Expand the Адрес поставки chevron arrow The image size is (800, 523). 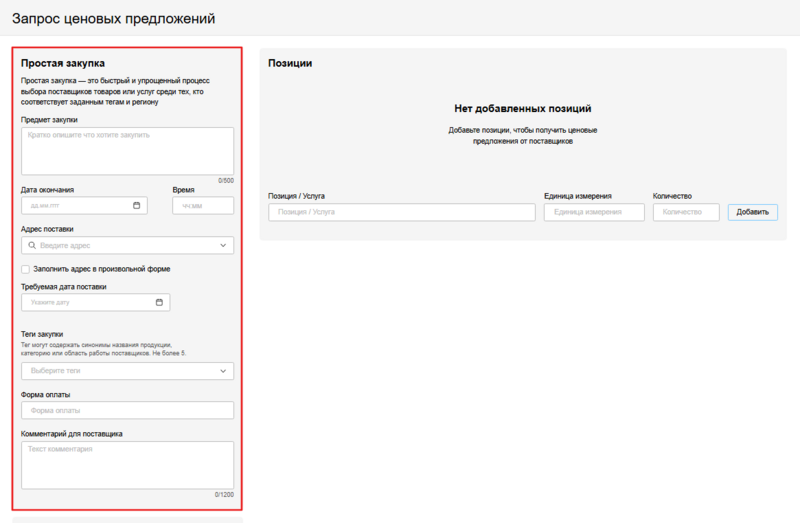(223, 245)
